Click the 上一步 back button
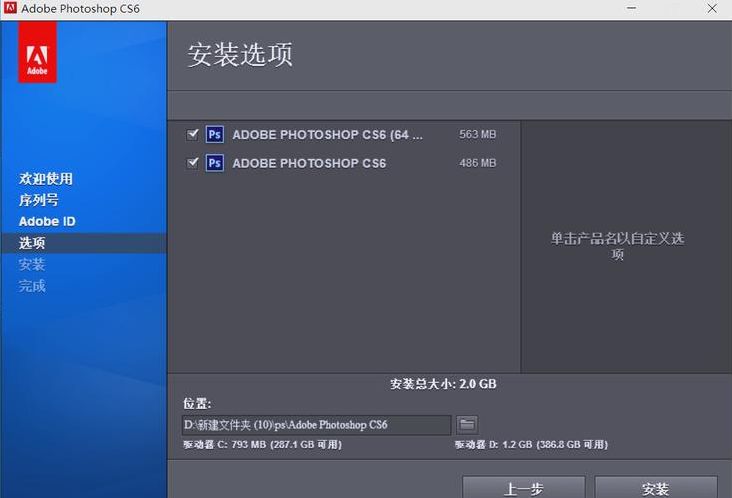Image resolution: width=732 pixels, height=498 pixels. pos(524,487)
